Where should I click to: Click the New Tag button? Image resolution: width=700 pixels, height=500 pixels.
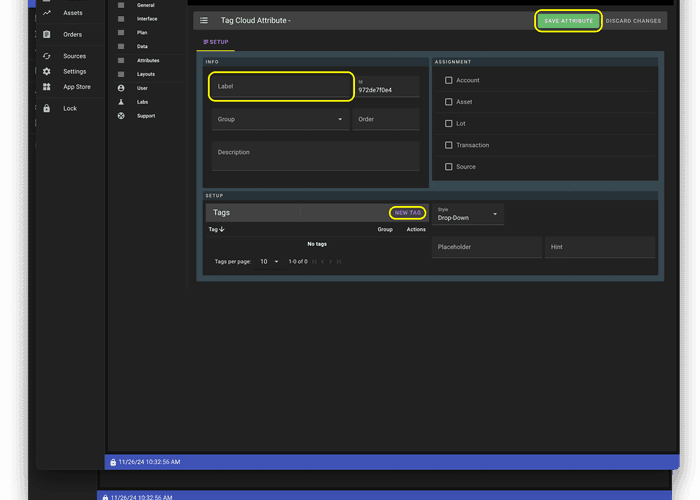tap(407, 213)
